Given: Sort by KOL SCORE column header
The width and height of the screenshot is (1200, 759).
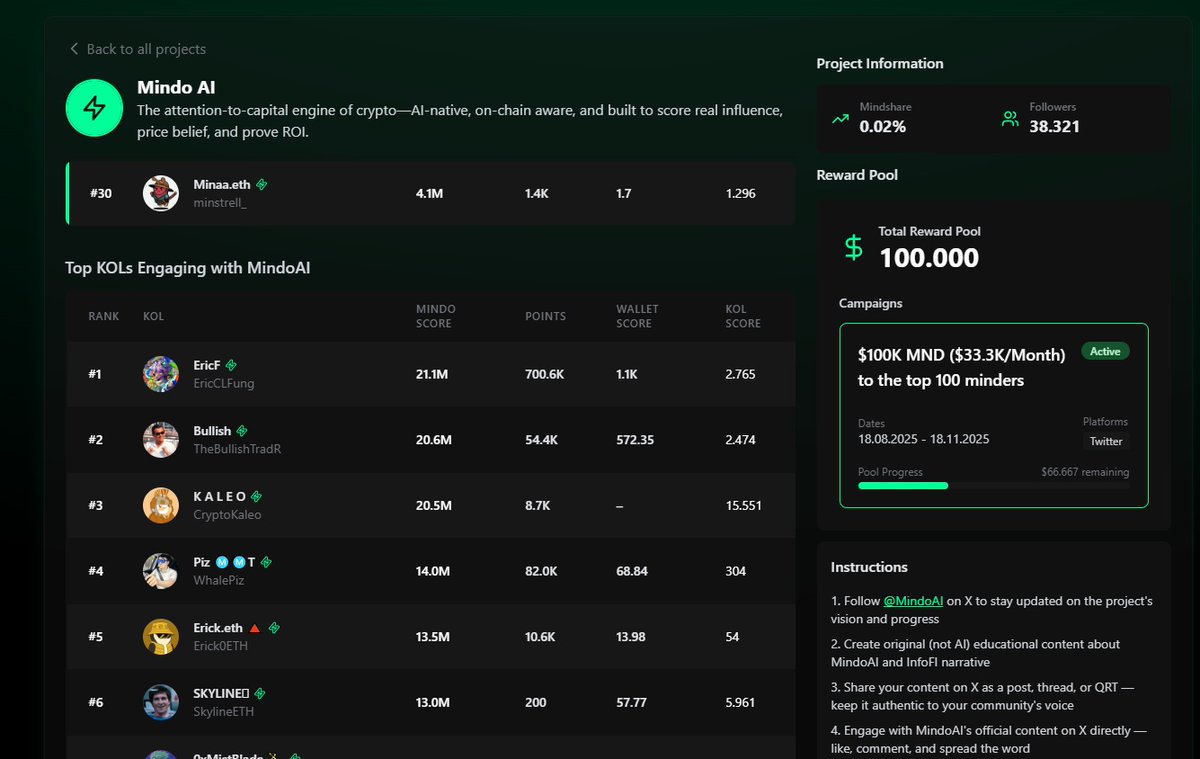Looking at the screenshot, I should [743, 316].
